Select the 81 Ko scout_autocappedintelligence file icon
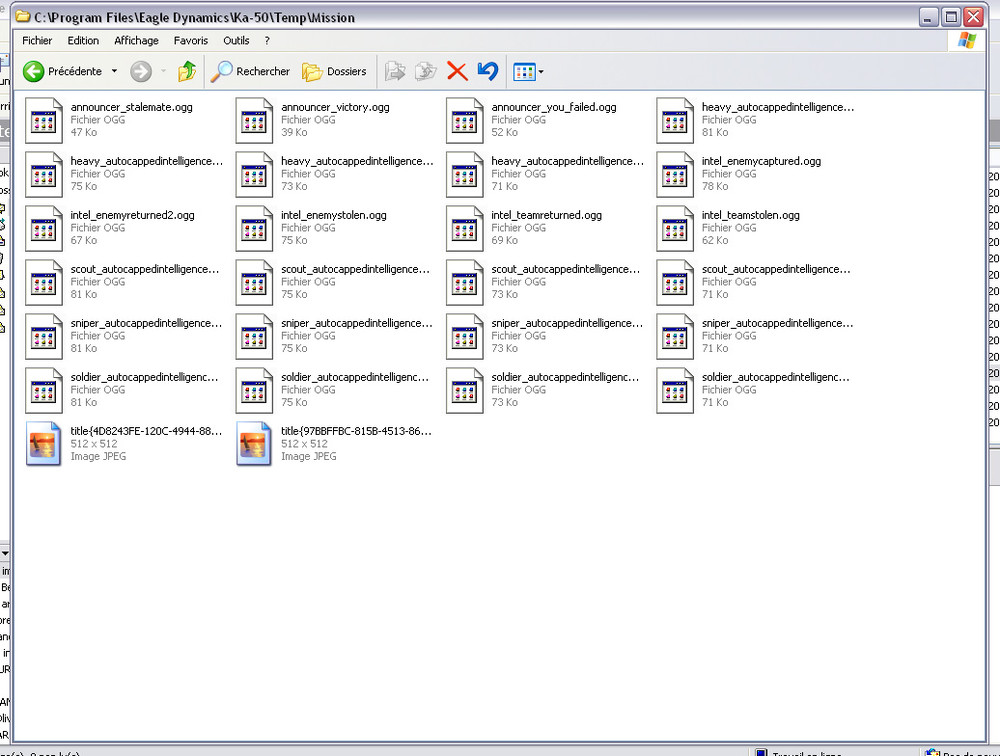Image resolution: width=1000 pixels, height=756 pixels. (x=43, y=283)
